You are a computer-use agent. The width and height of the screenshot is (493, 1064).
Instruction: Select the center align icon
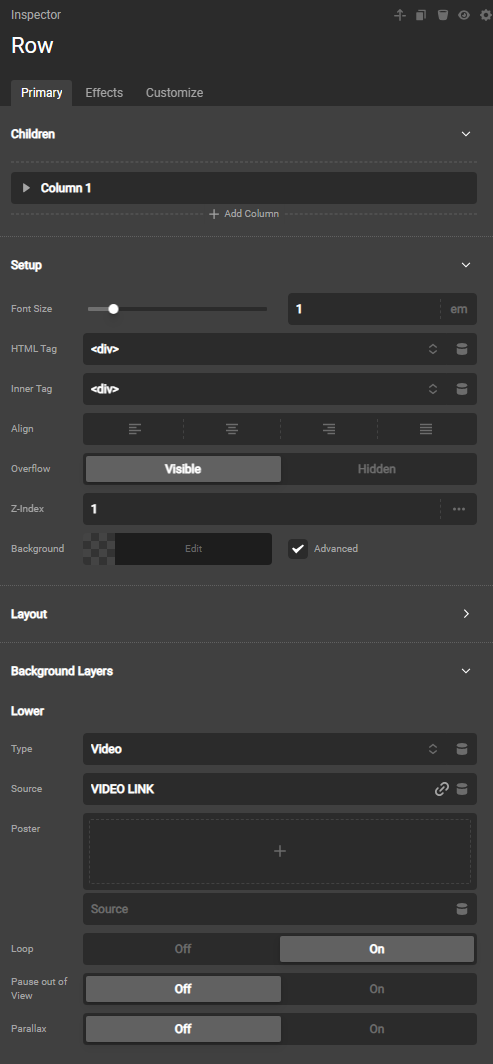232,429
